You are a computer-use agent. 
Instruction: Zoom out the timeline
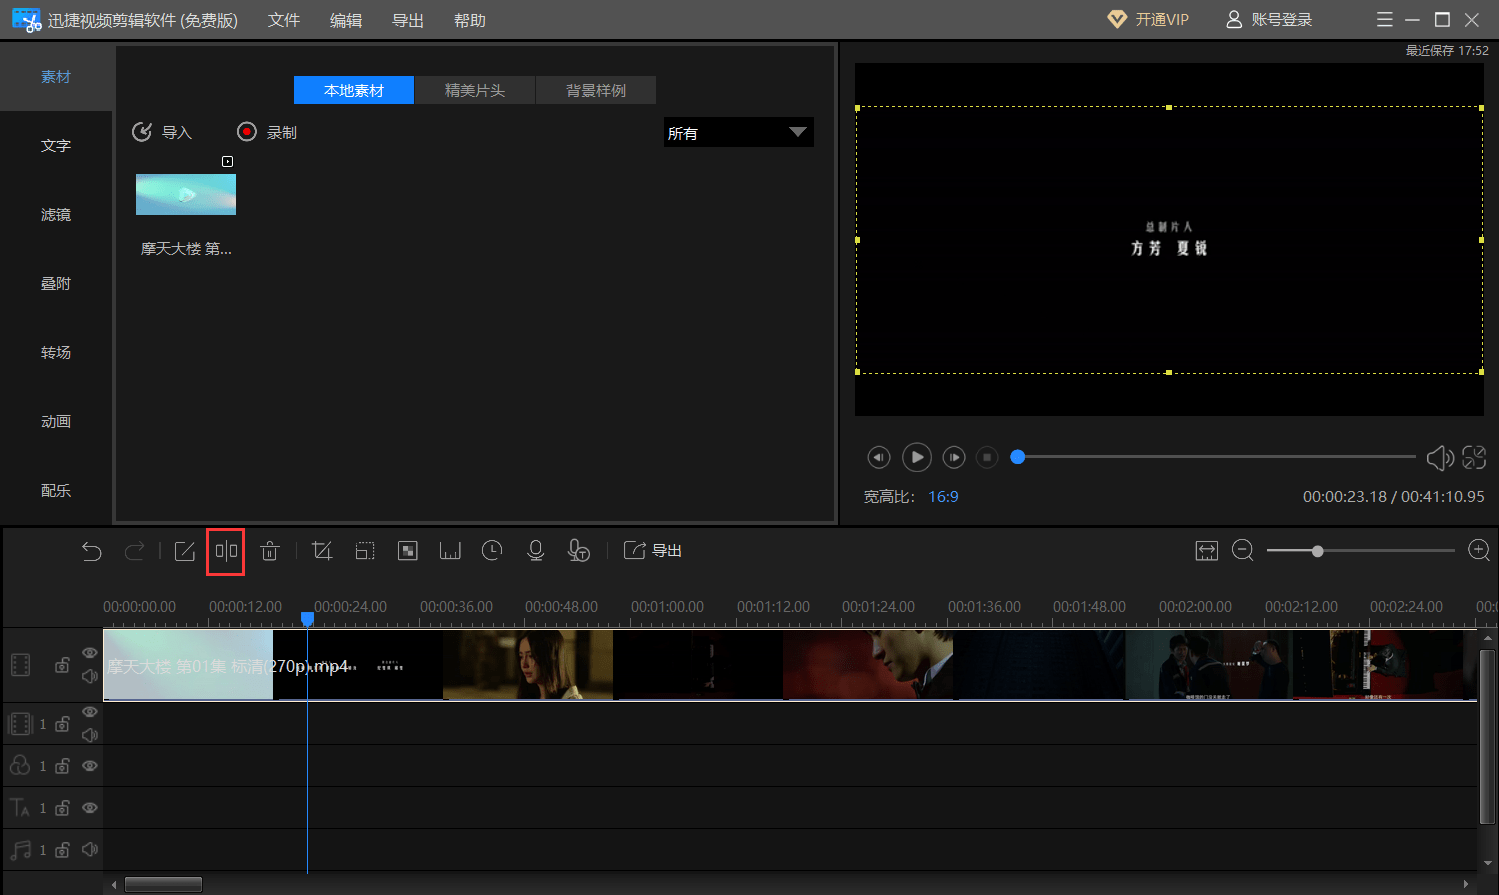click(1243, 551)
